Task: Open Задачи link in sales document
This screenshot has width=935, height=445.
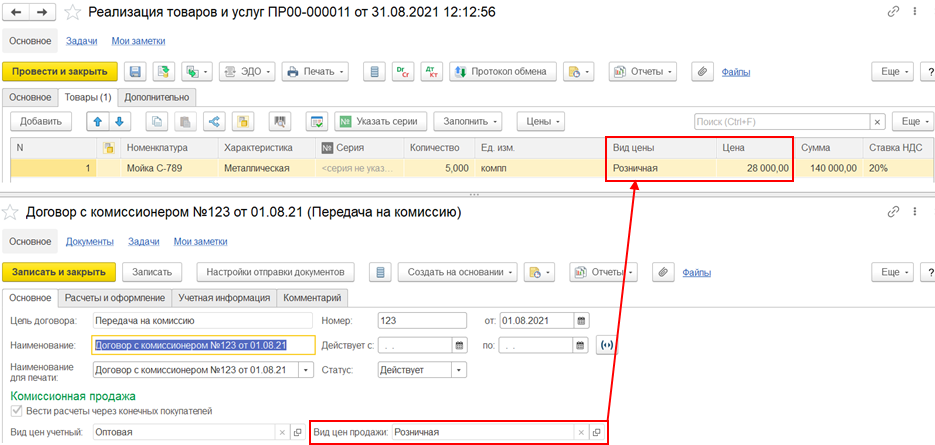Action: coord(79,41)
